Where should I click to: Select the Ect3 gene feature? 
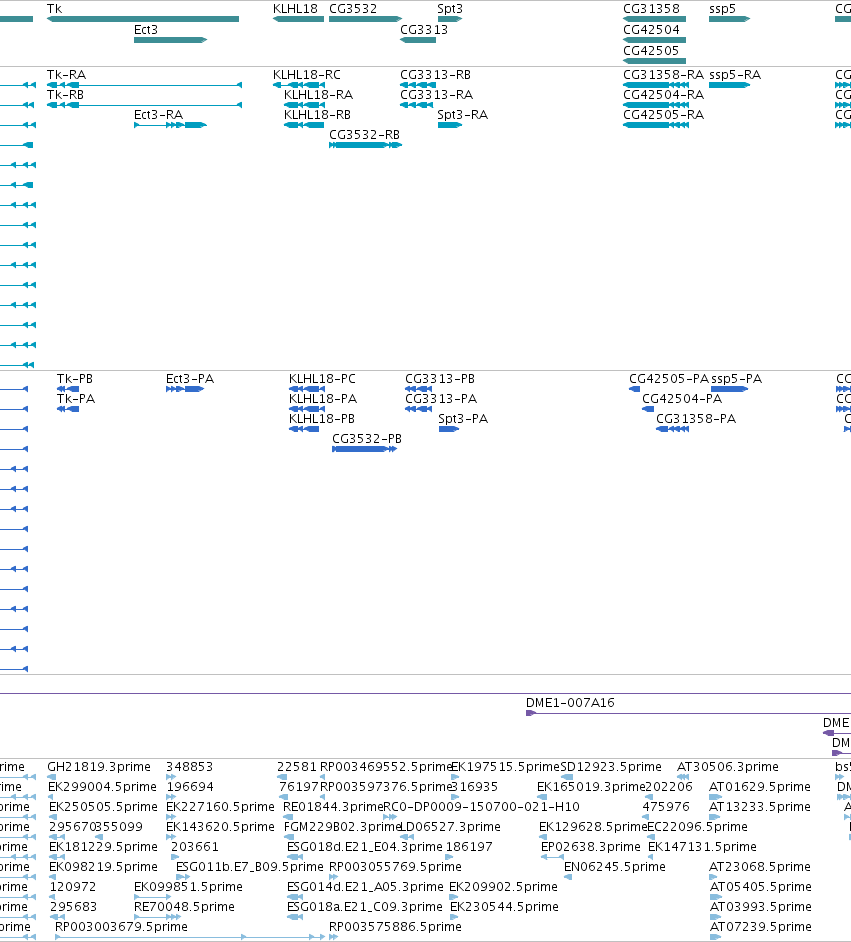pos(171,40)
